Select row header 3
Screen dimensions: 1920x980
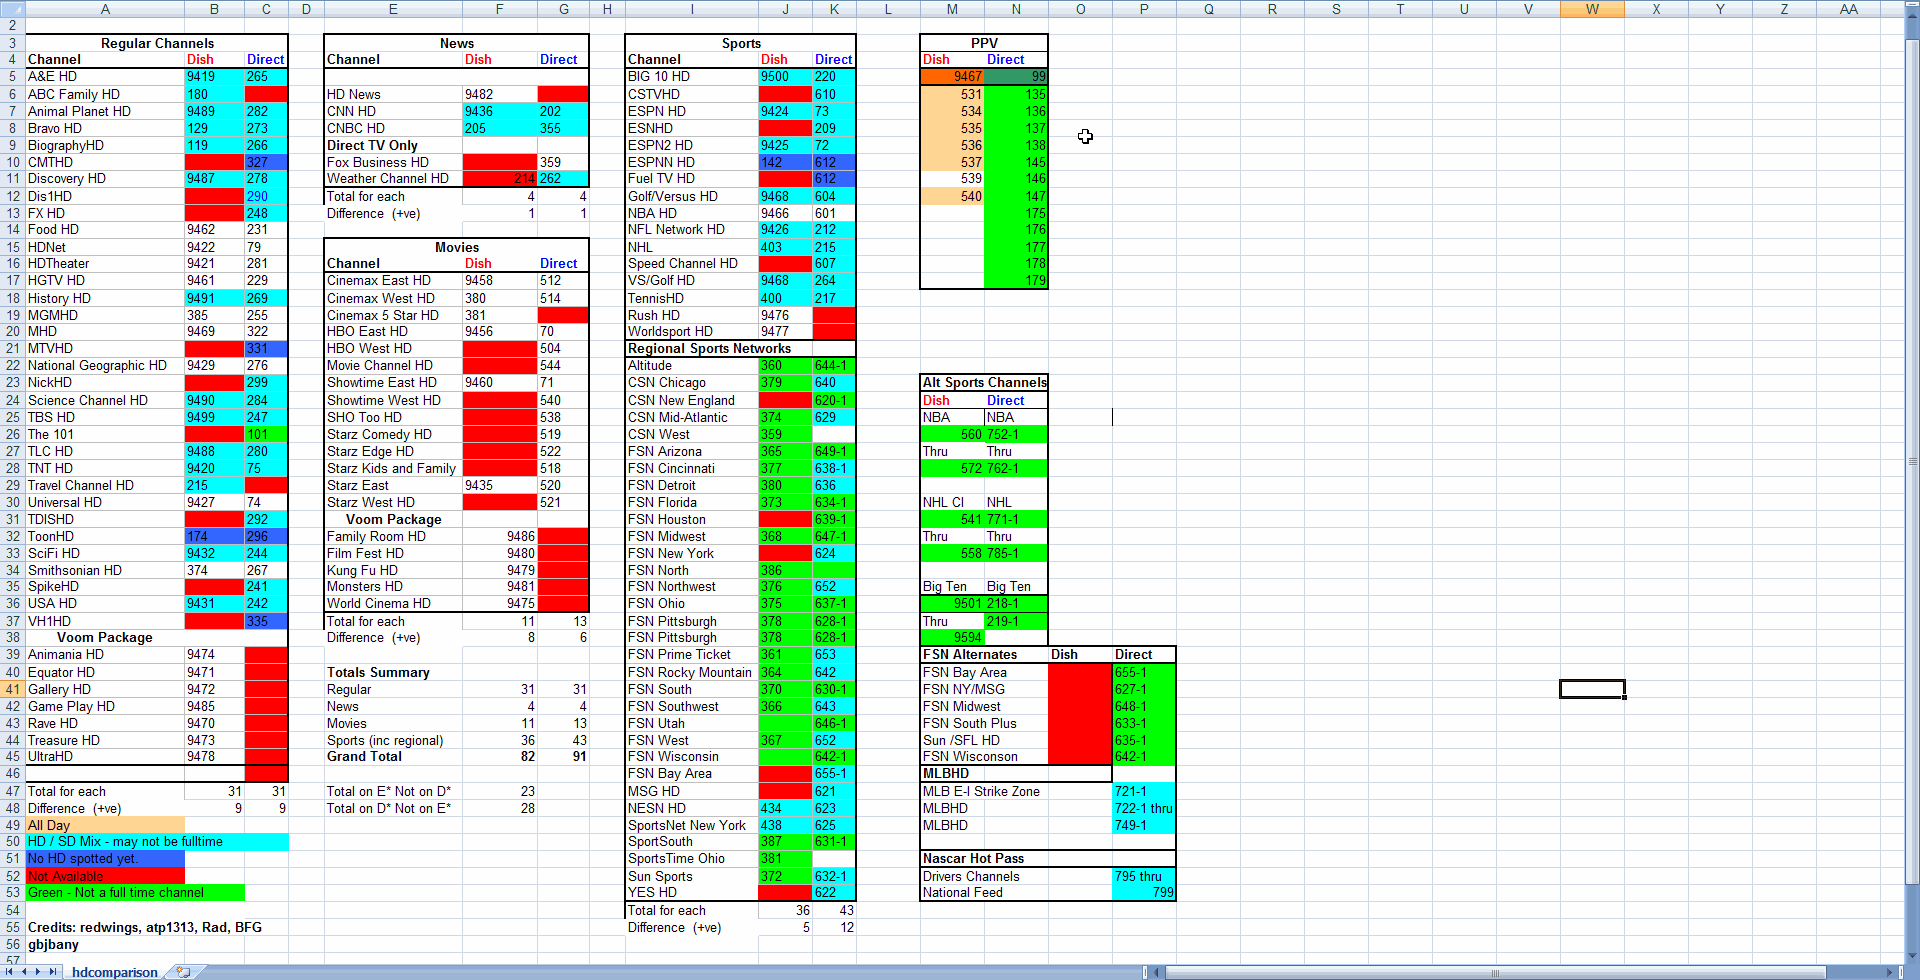coord(12,43)
